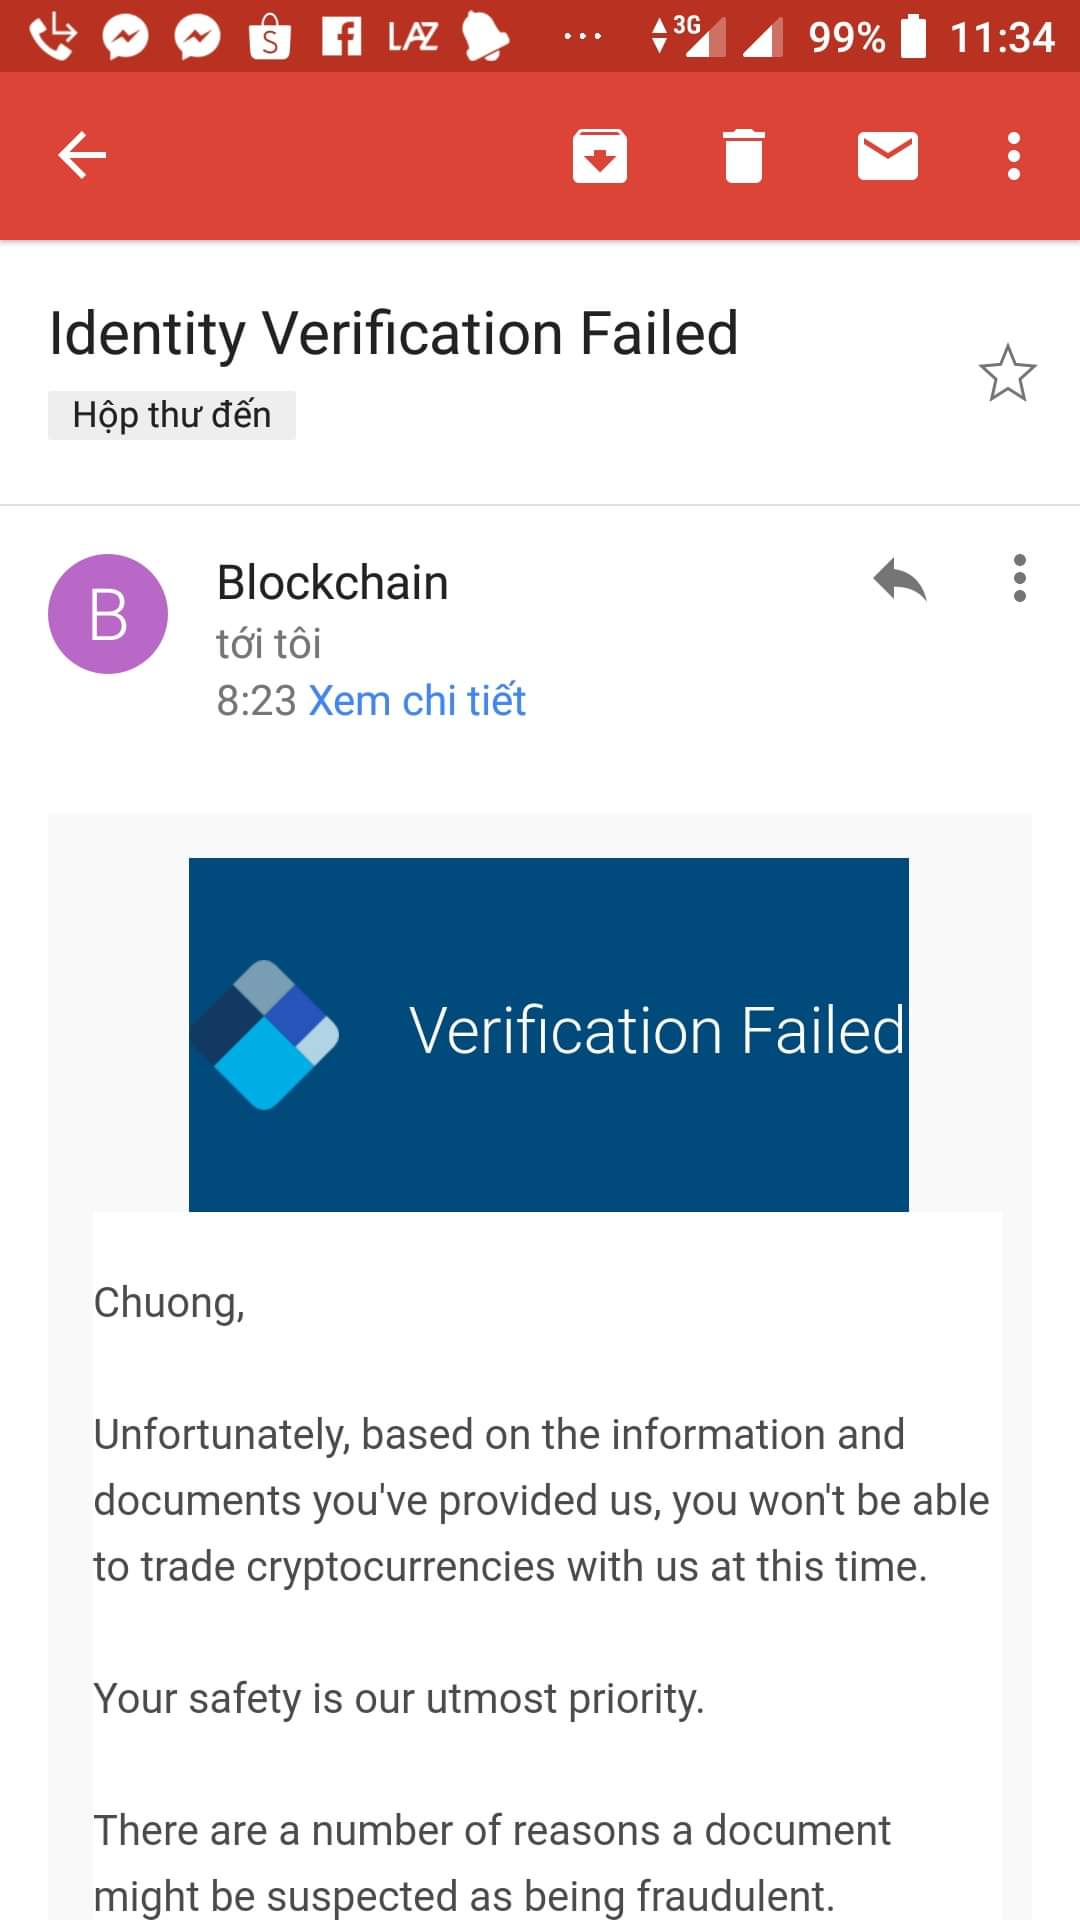Go back with the arrow icon
This screenshot has width=1080, height=1920.
point(82,156)
